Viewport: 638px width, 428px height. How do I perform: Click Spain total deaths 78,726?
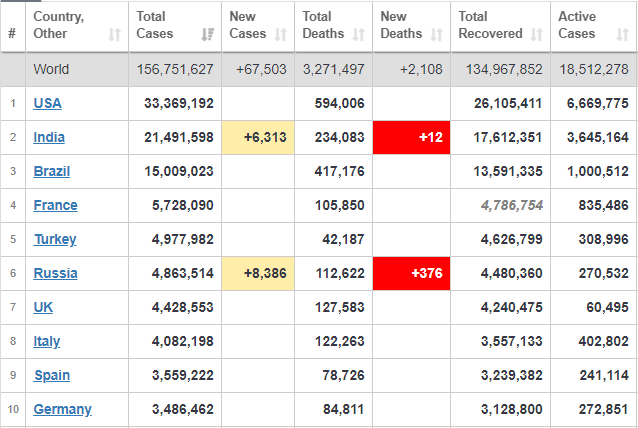pos(343,375)
